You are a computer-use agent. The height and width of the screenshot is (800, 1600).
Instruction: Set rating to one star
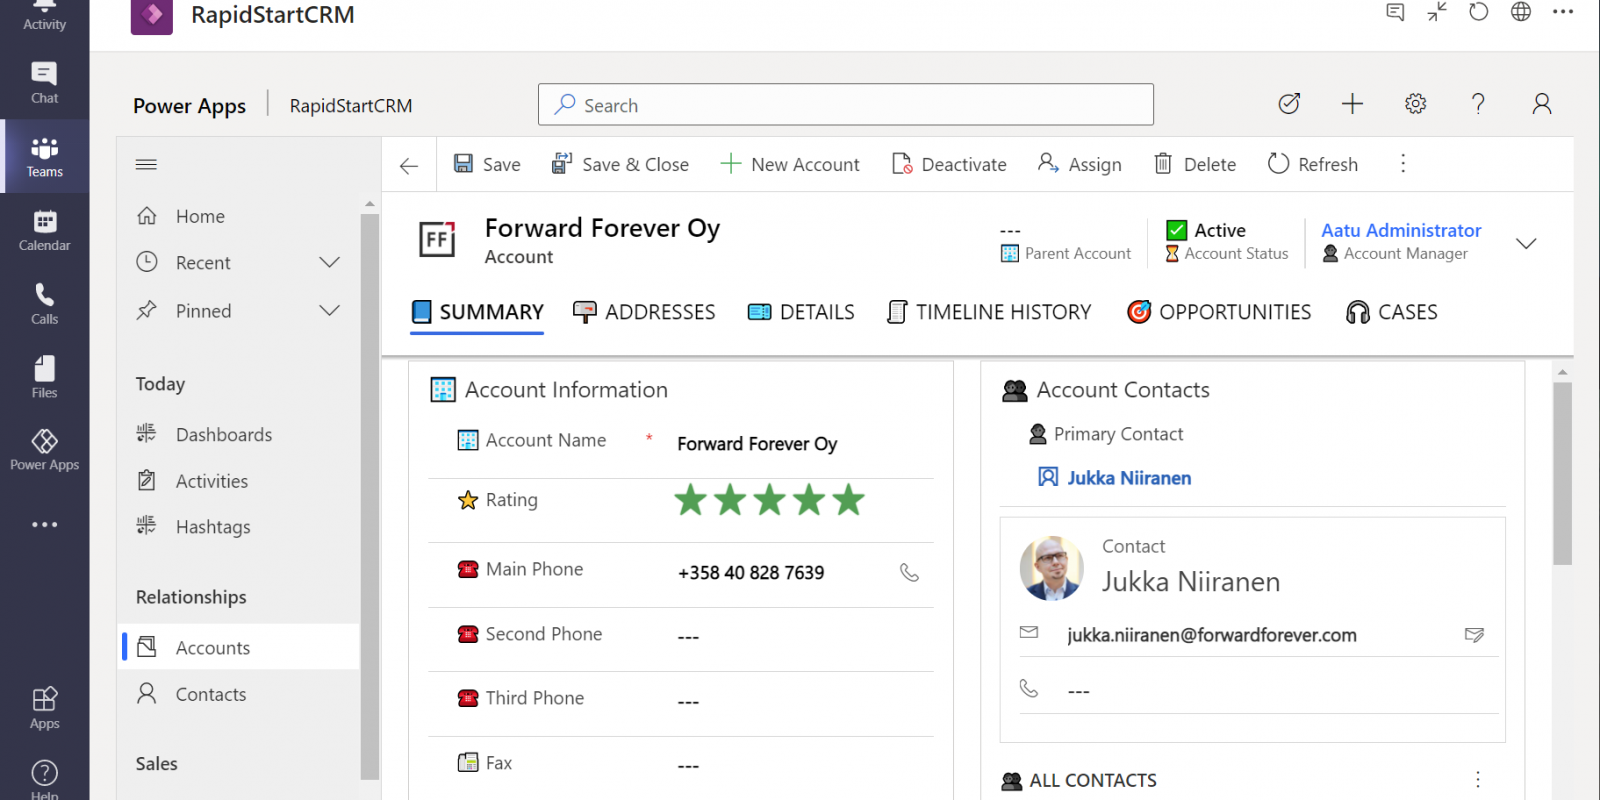tap(691, 500)
